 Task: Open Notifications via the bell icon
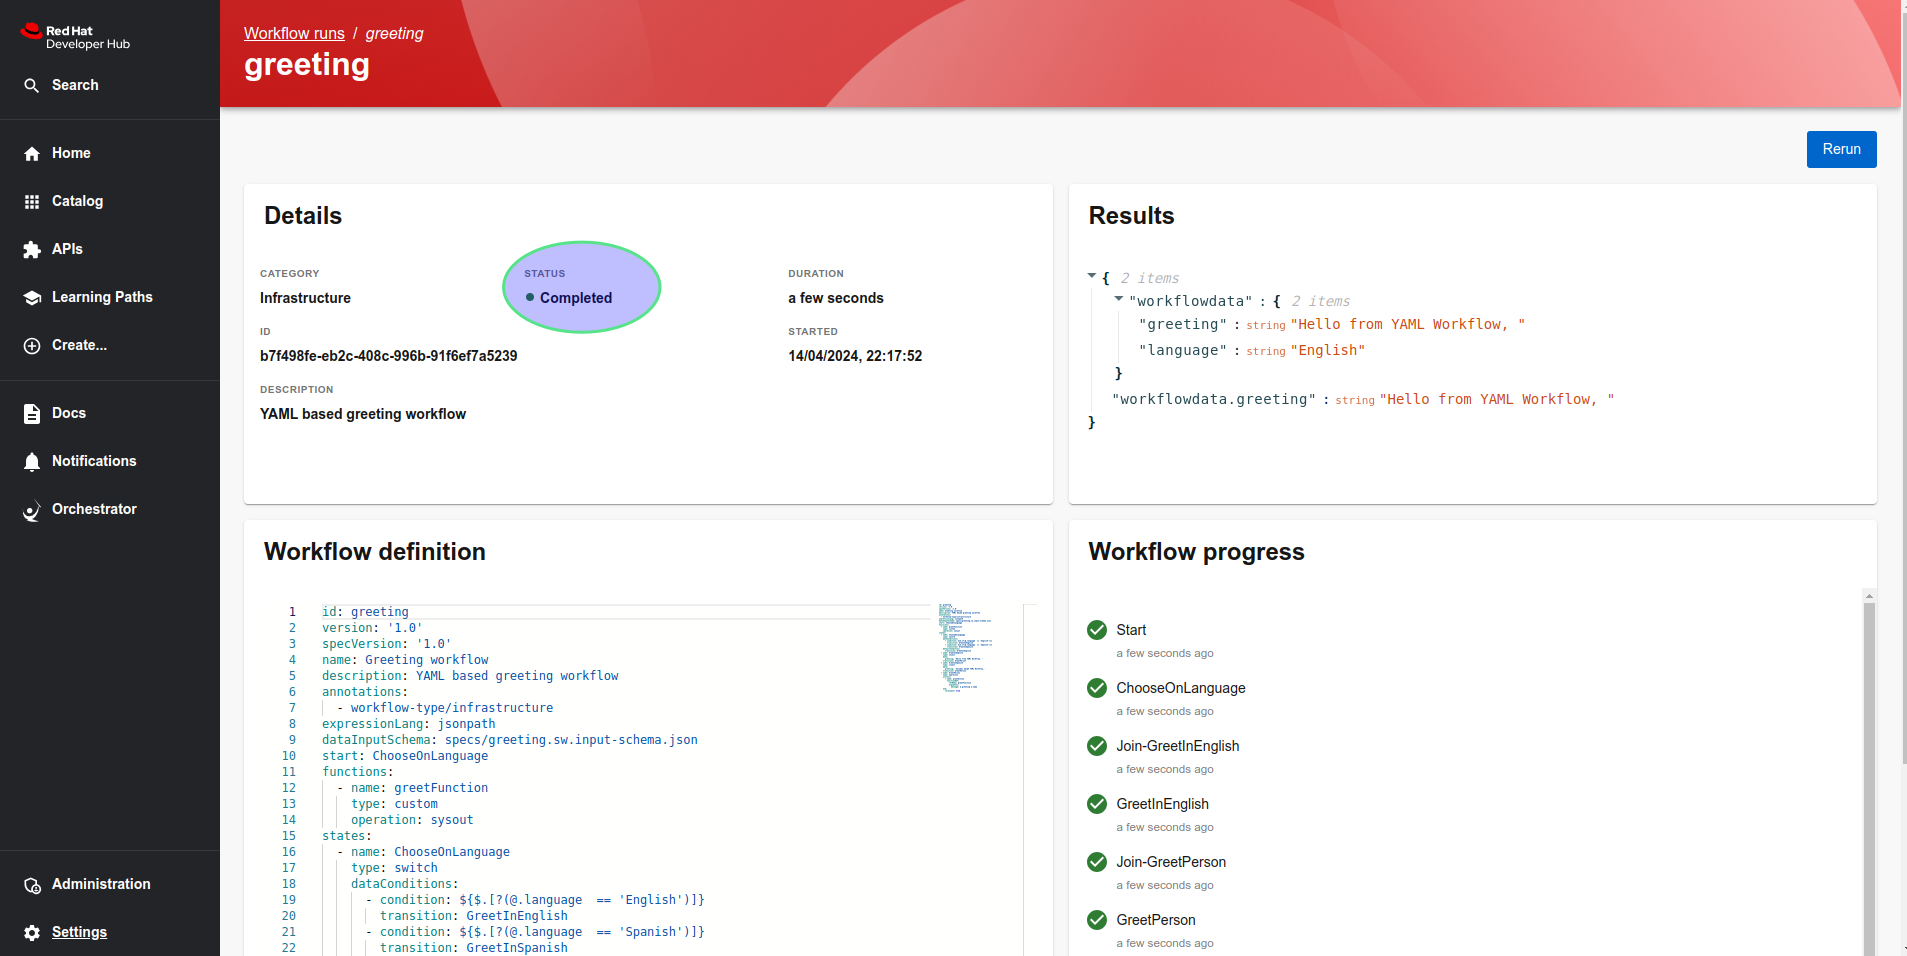pos(32,462)
